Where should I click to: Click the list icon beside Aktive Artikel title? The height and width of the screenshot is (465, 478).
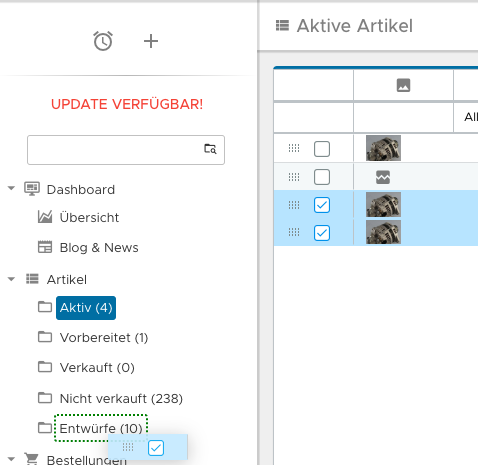[x=282, y=25]
